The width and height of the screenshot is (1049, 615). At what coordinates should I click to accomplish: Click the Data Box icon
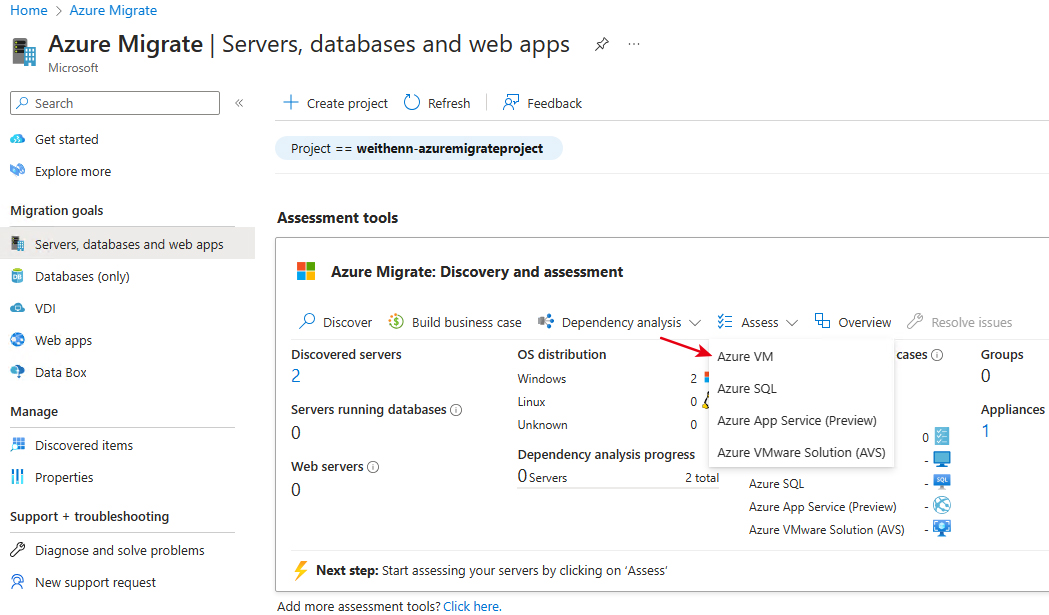point(17,371)
